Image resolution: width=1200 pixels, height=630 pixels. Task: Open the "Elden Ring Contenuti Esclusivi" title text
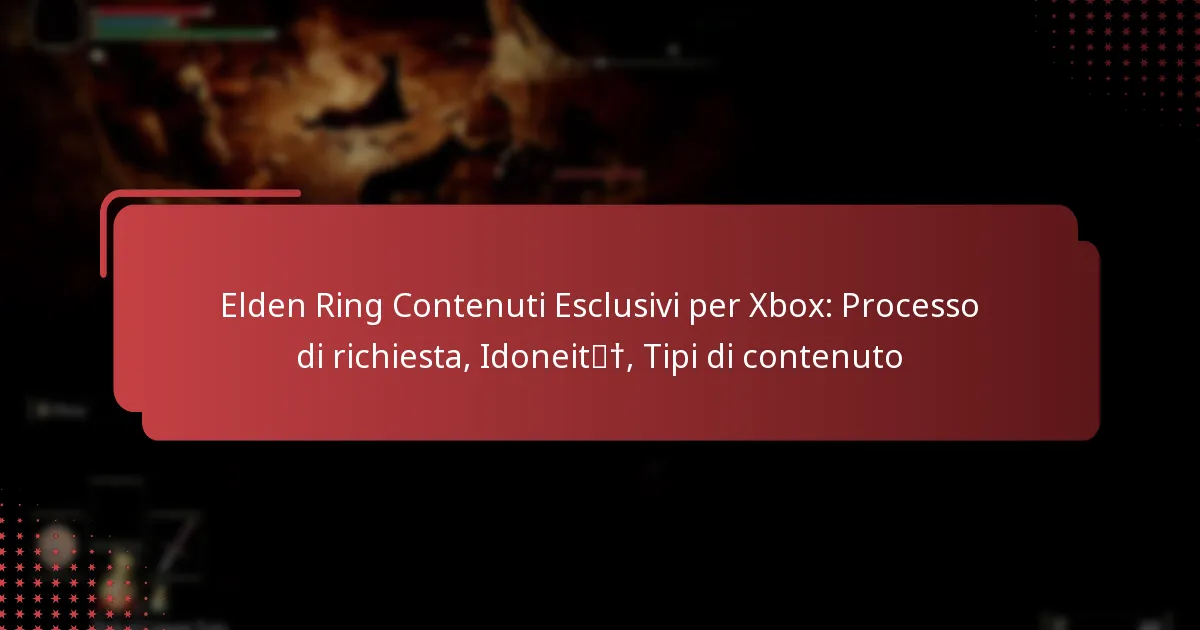pyautogui.click(x=451, y=307)
